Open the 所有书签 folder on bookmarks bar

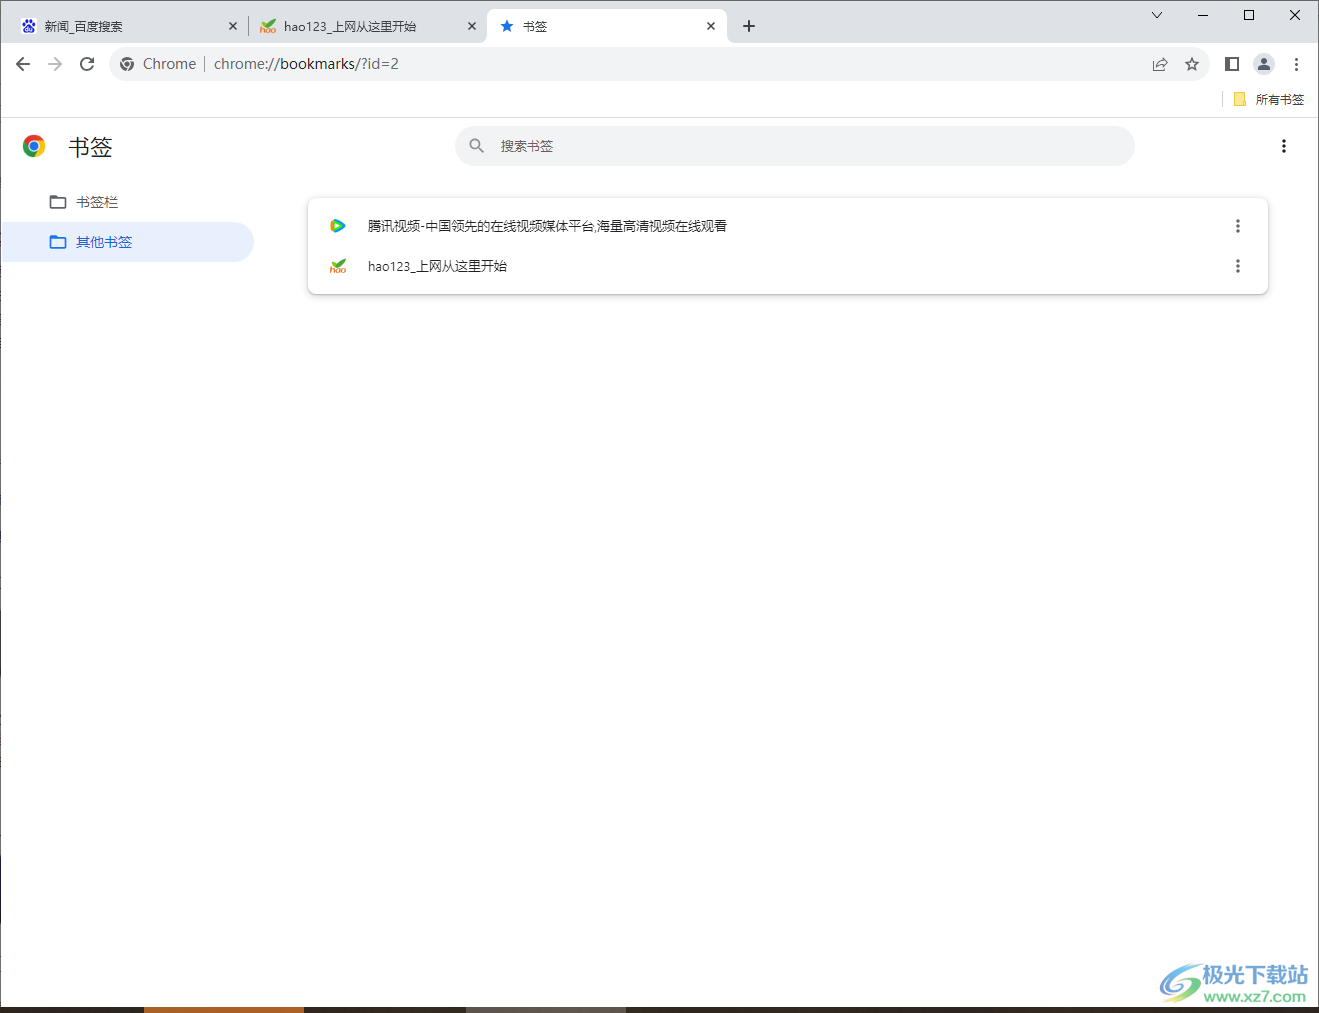pos(1269,99)
